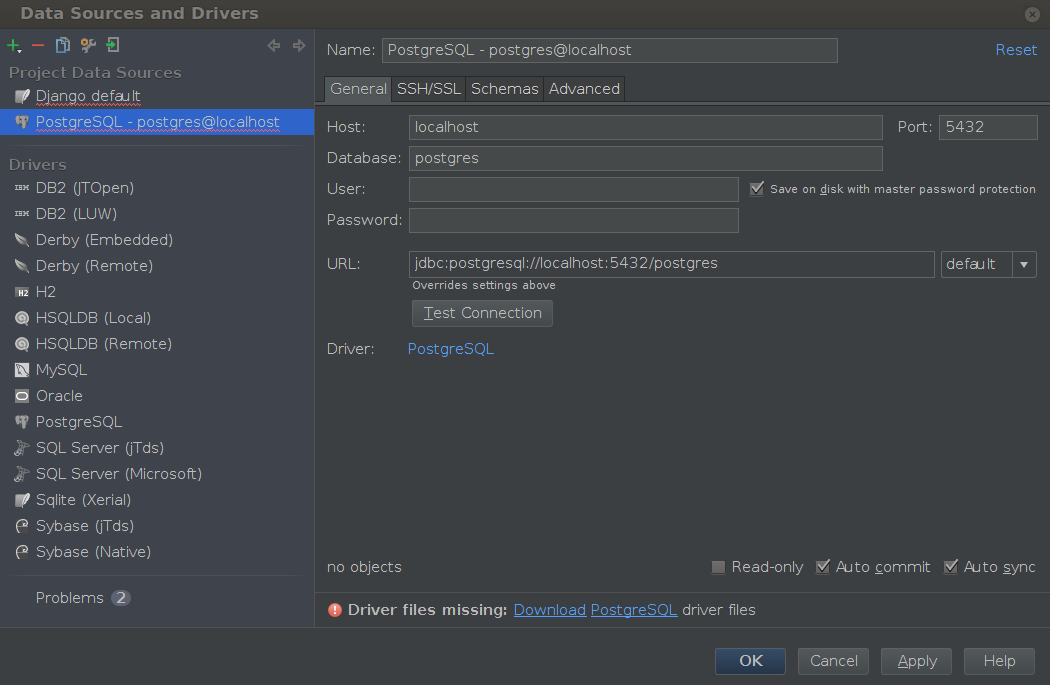Enable the Read-only checkbox
Image resolution: width=1050 pixels, height=685 pixels.
[719, 567]
